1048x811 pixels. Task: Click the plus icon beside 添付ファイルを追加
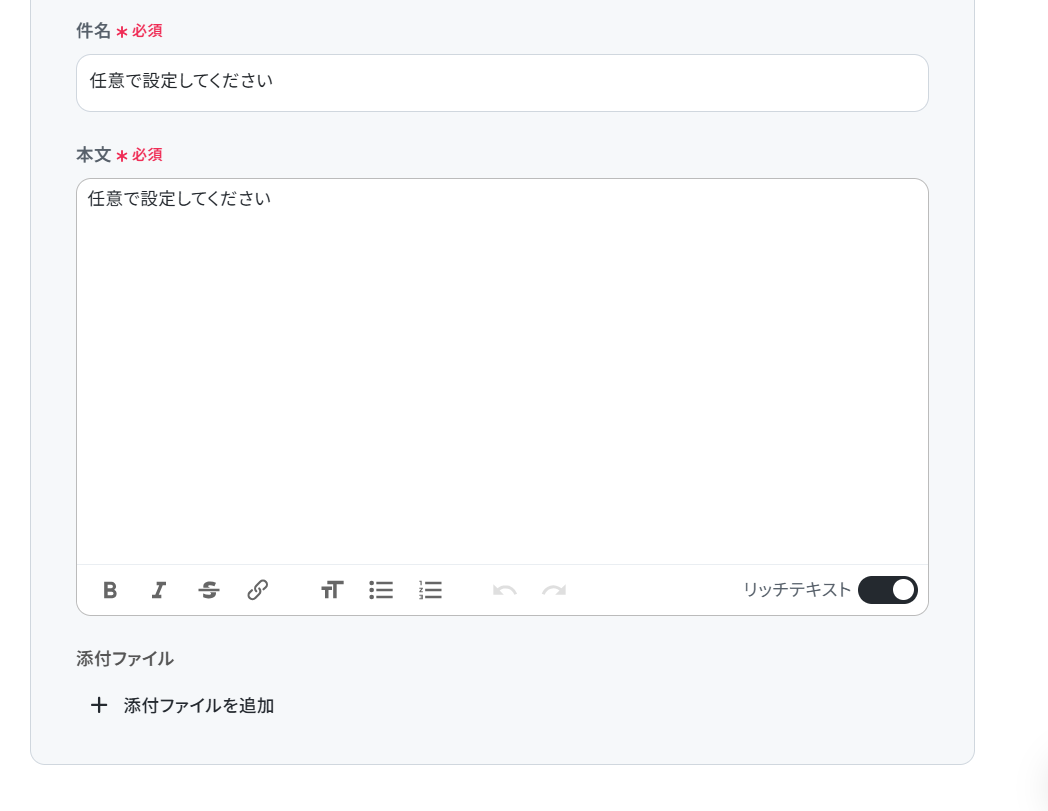99,705
